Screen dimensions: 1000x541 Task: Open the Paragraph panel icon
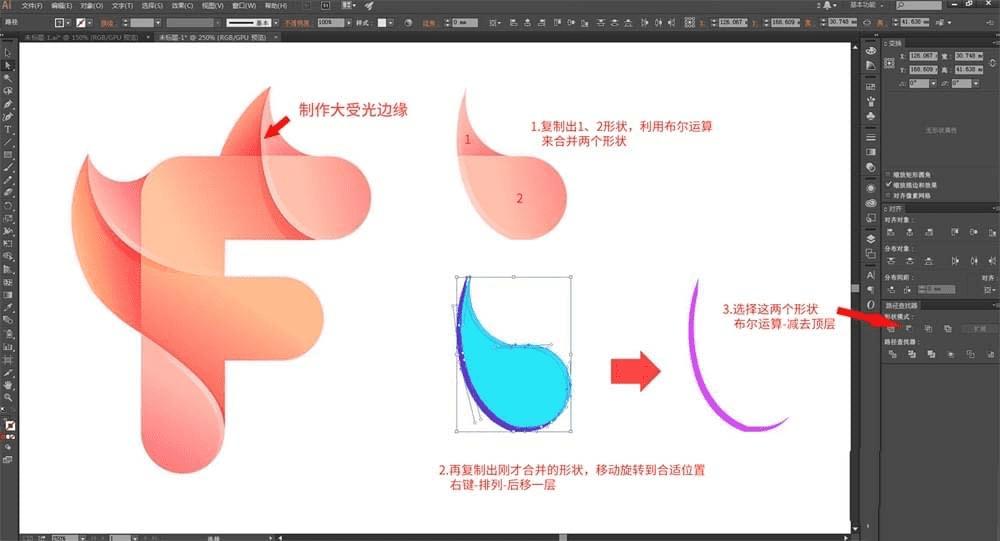point(871,290)
